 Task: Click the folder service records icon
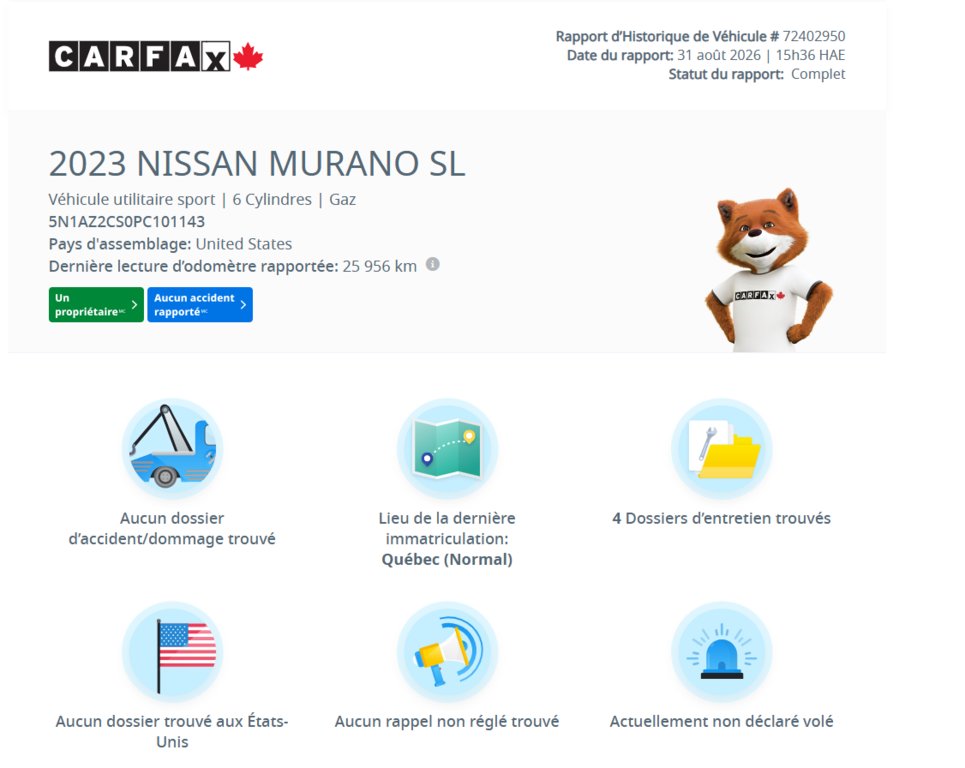[721, 449]
